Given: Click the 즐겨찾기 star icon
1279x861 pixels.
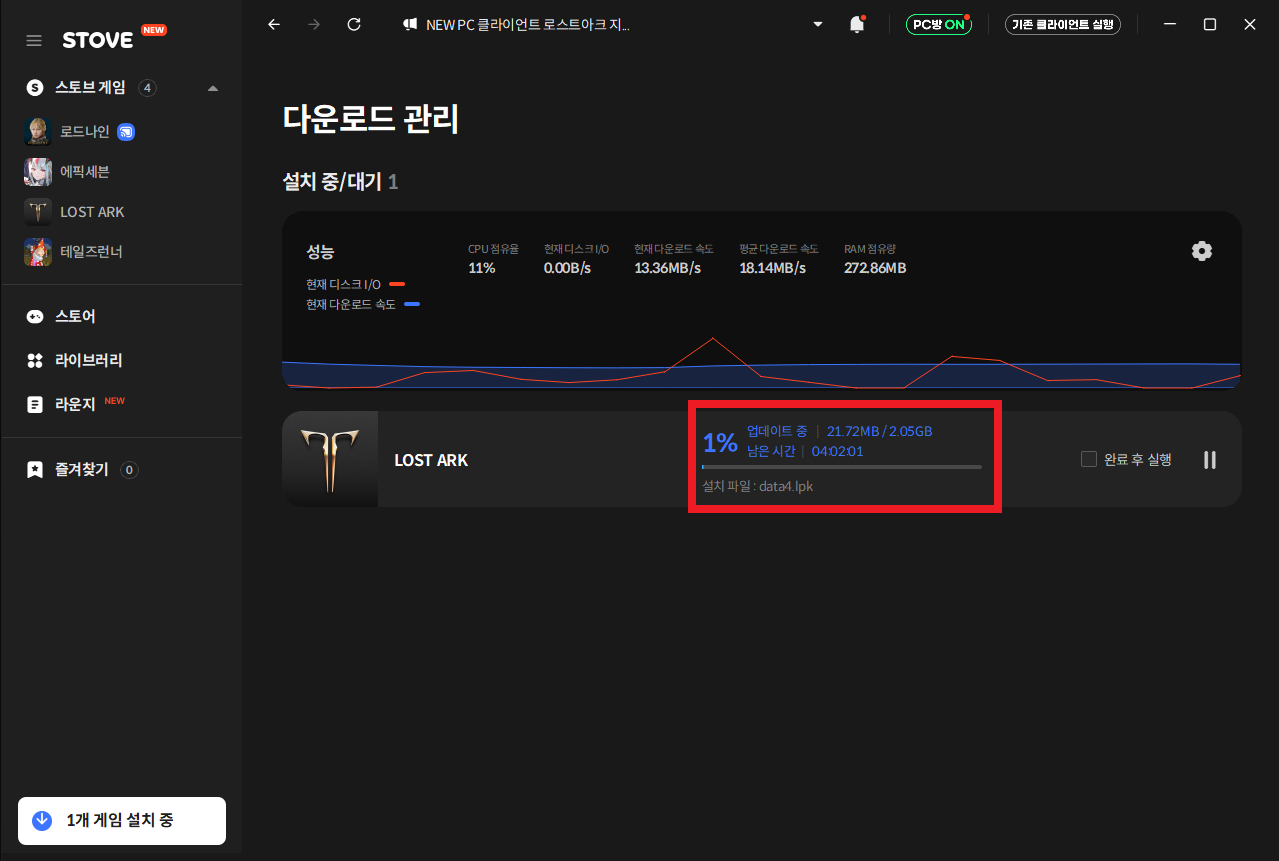Looking at the screenshot, I should (x=35, y=469).
